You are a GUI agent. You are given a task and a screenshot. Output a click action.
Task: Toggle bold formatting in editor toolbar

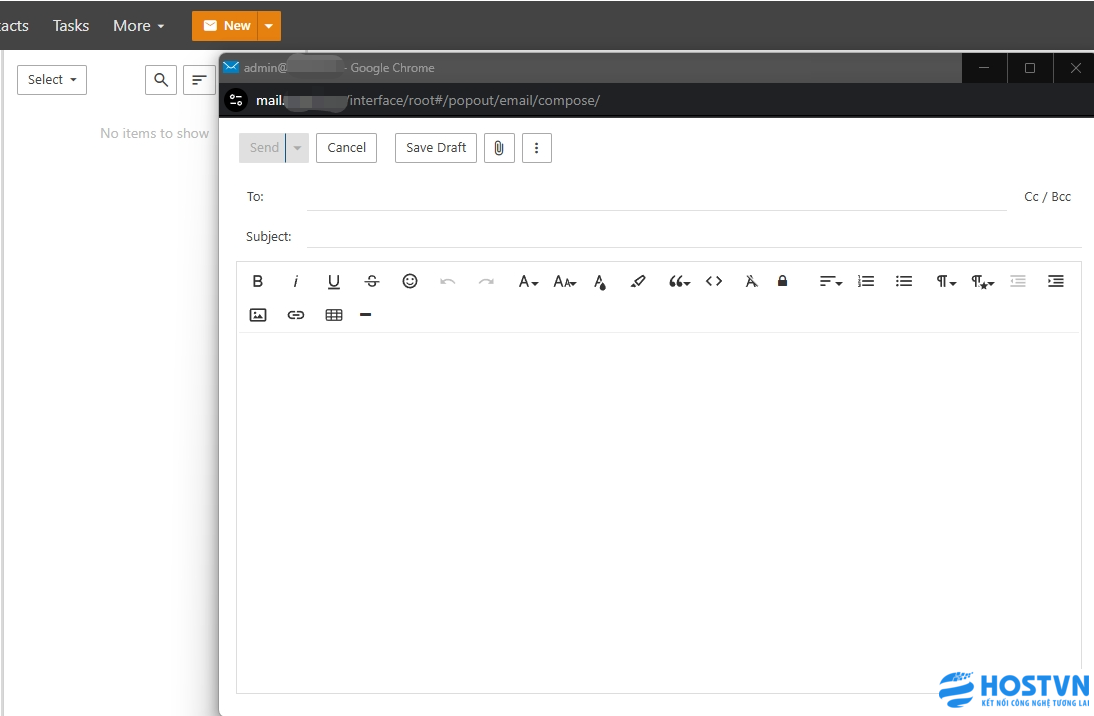pyautogui.click(x=258, y=282)
